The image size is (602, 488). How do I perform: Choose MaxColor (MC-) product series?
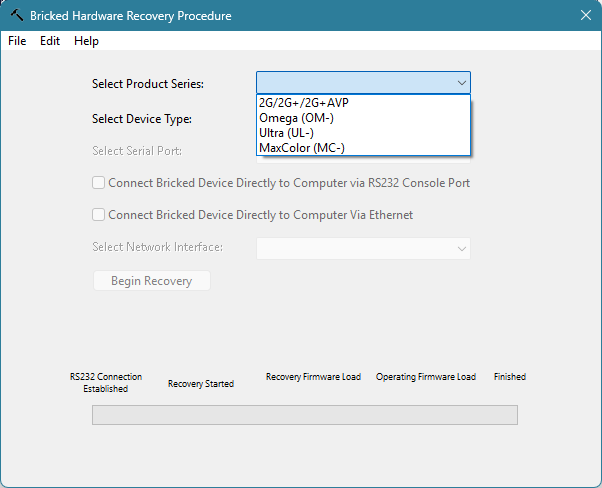click(x=363, y=148)
